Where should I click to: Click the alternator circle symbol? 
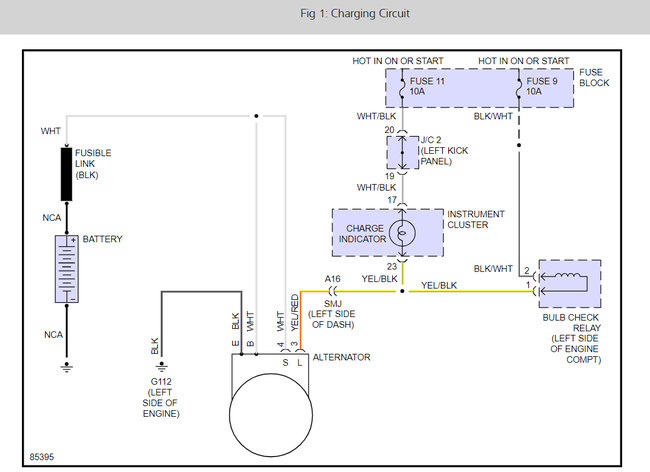point(271,415)
